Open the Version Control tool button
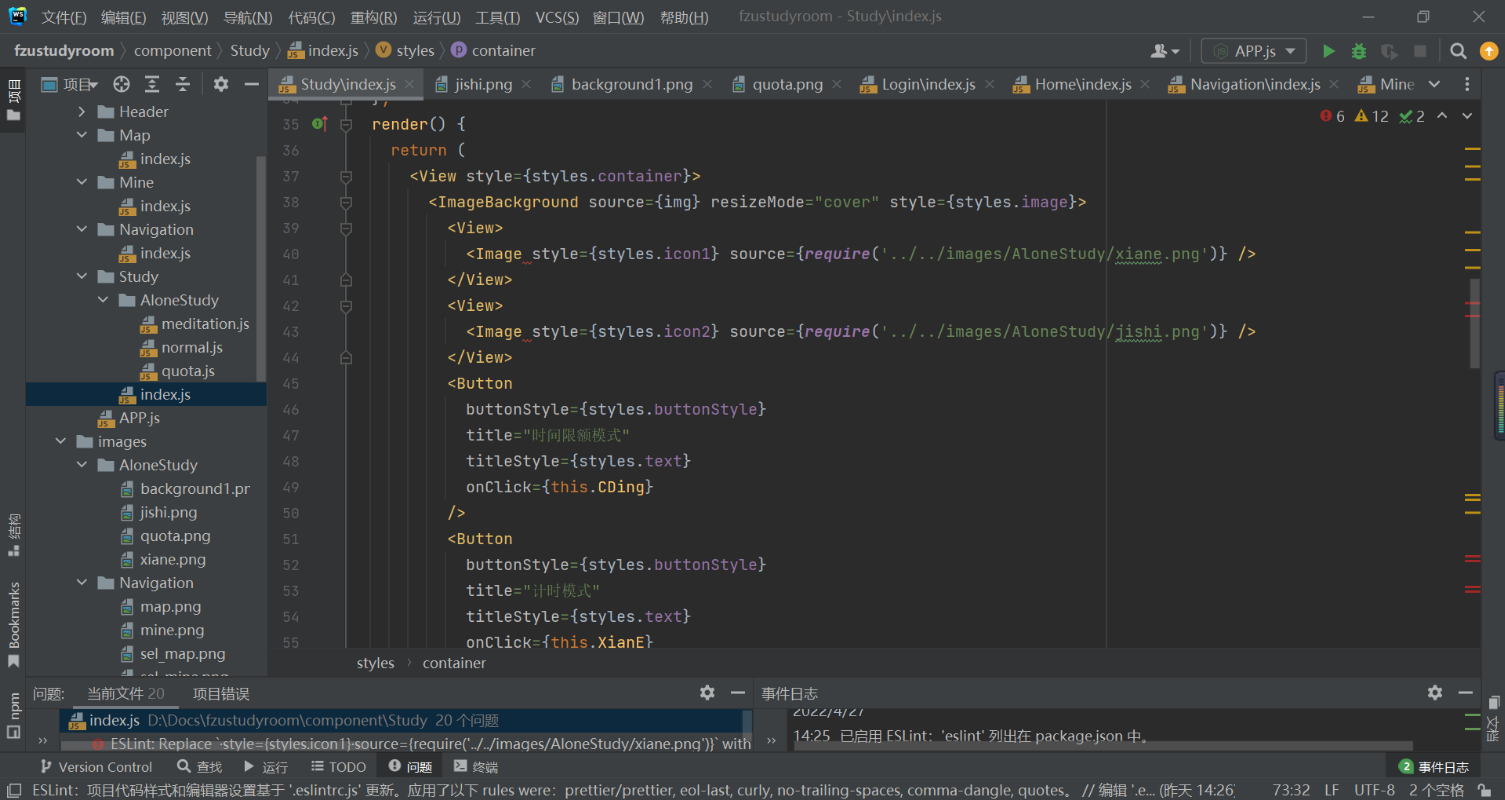The width and height of the screenshot is (1505, 800). [x=96, y=767]
